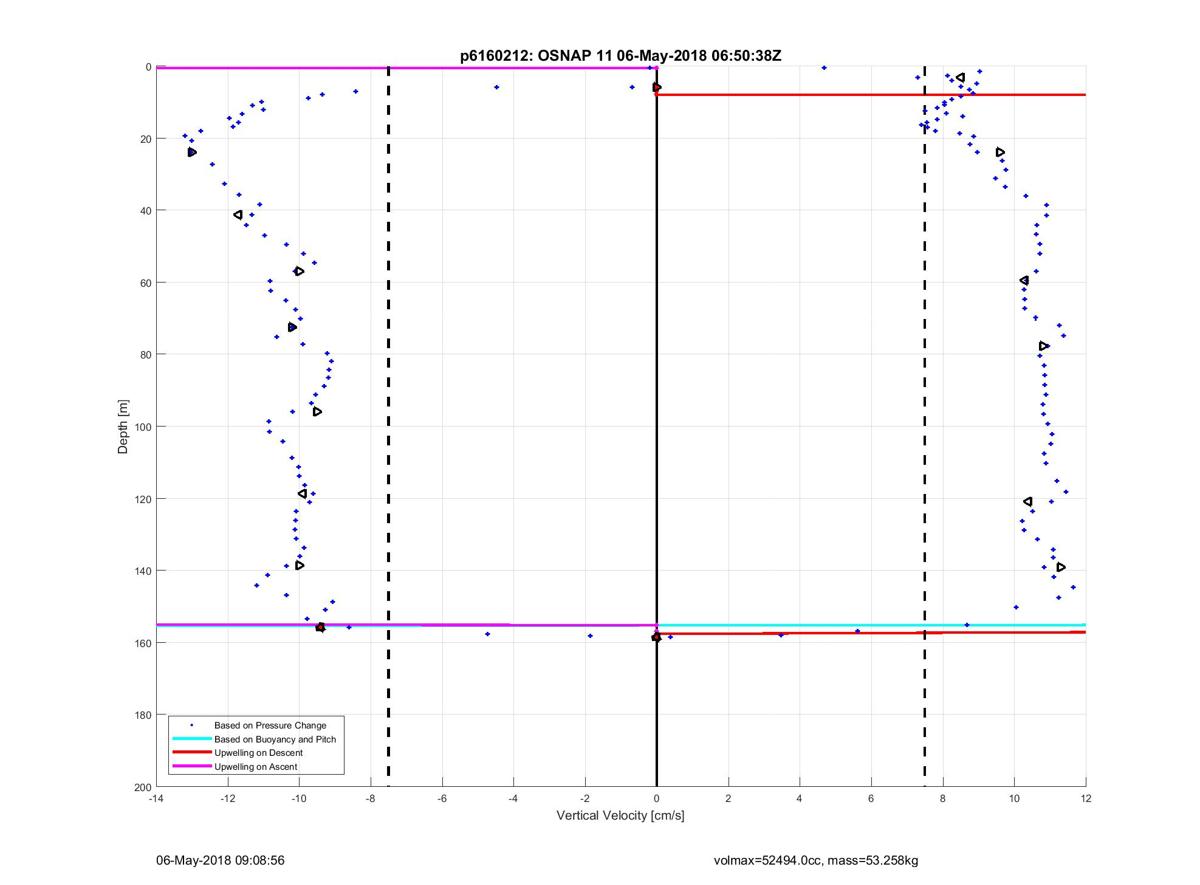Click the legend entry 'Based on Pressure Change'
The image size is (1200, 885).
pos(270,725)
